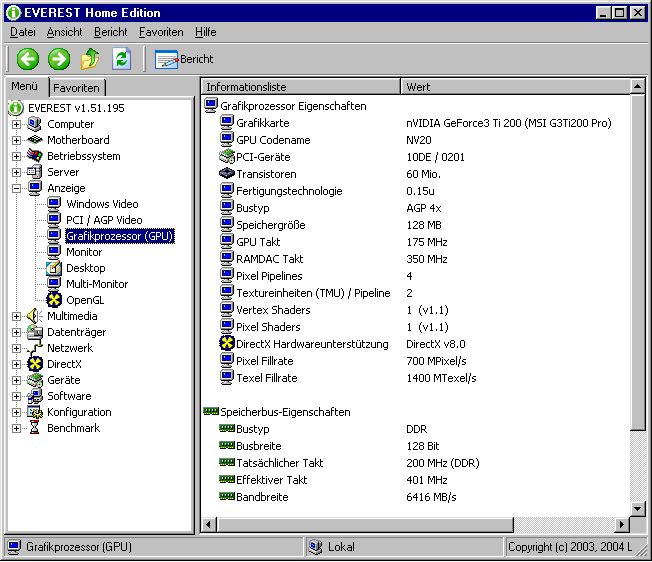Open the Ansicht menu

64,32
